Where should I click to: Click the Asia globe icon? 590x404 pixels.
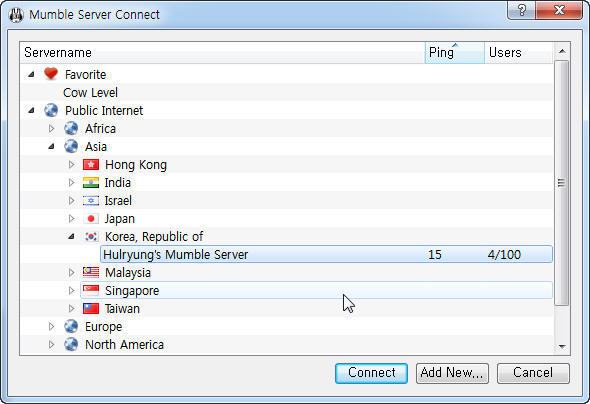coord(71,146)
